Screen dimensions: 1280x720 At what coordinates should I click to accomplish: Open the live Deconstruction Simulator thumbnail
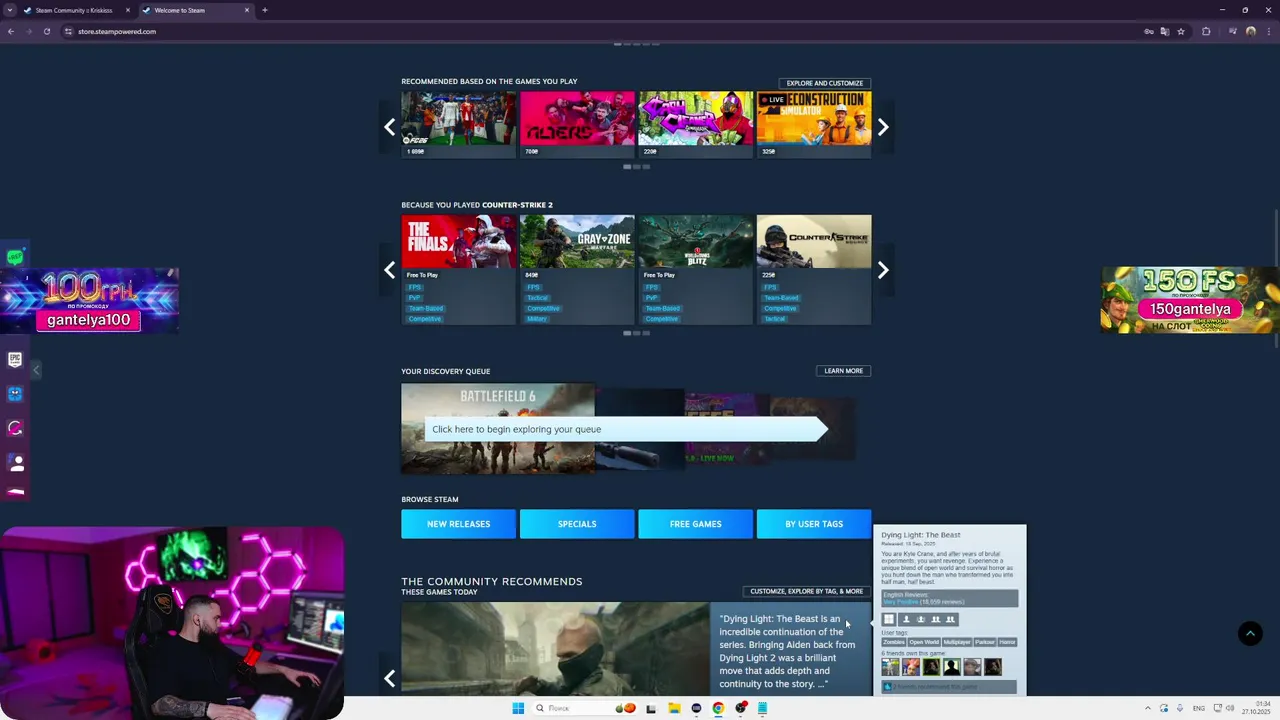tap(814, 118)
